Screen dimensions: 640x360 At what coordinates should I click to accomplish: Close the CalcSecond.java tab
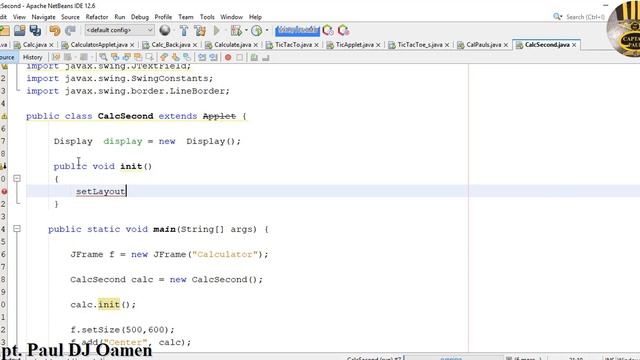tap(574, 45)
